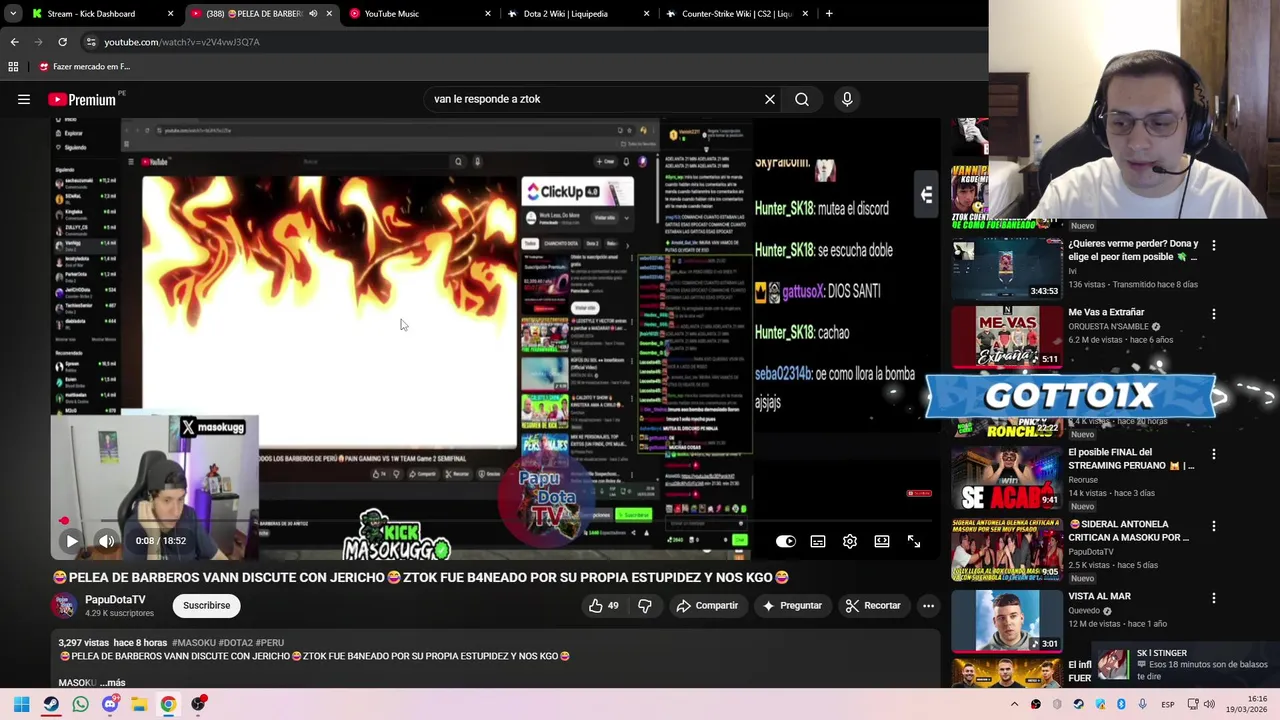The height and width of the screenshot is (720, 1280).
Task: Open the apps grid bookmark icon
Action: (x=13, y=67)
